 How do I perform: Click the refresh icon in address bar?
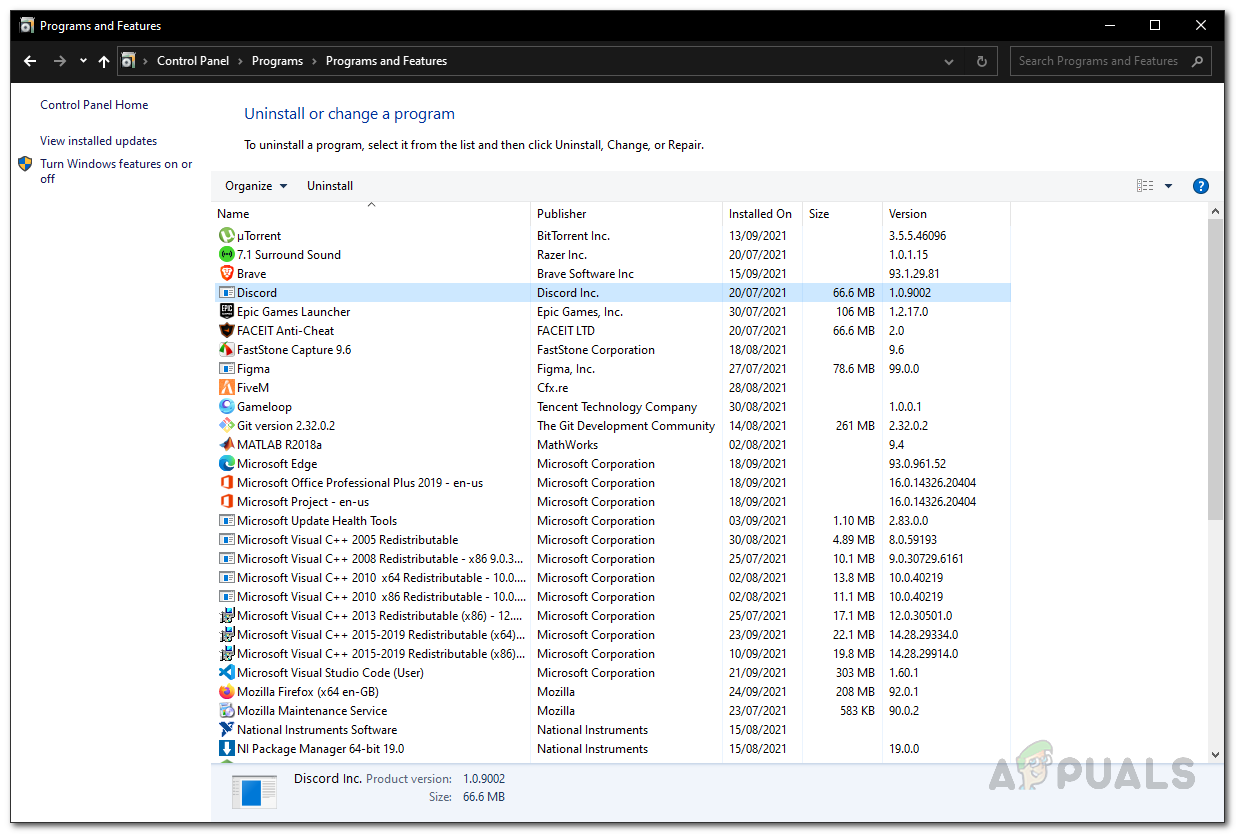pyautogui.click(x=981, y=61)
